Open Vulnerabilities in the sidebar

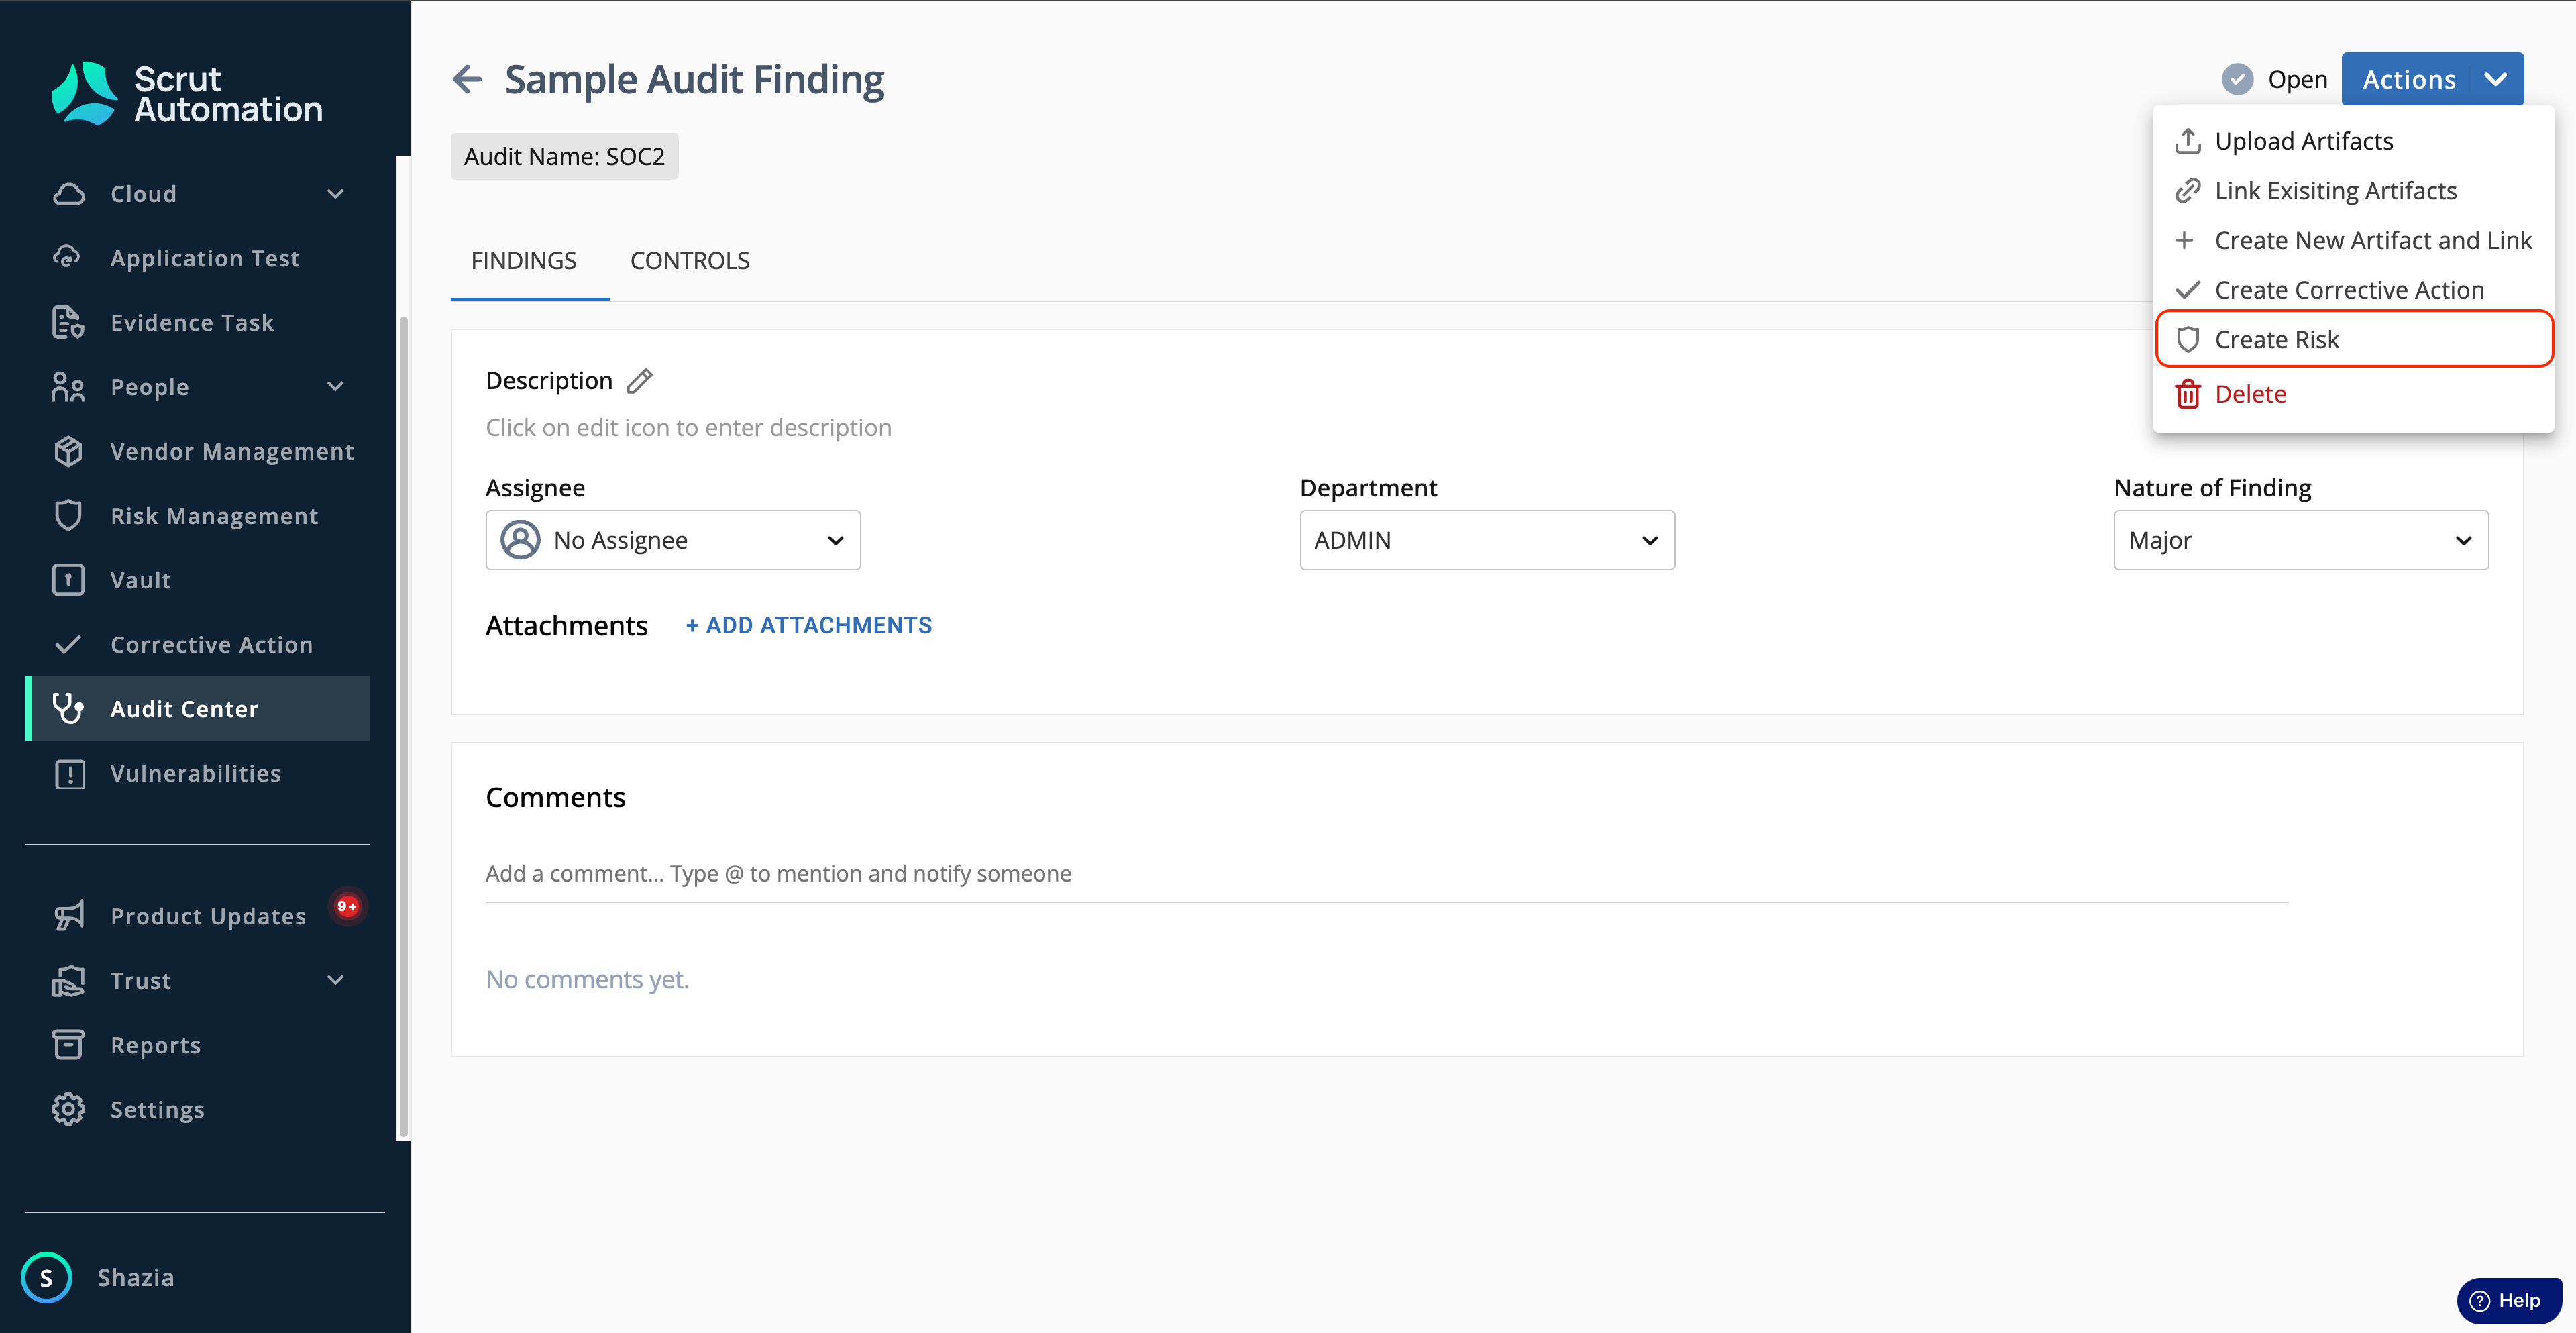(x=197, y=773)
